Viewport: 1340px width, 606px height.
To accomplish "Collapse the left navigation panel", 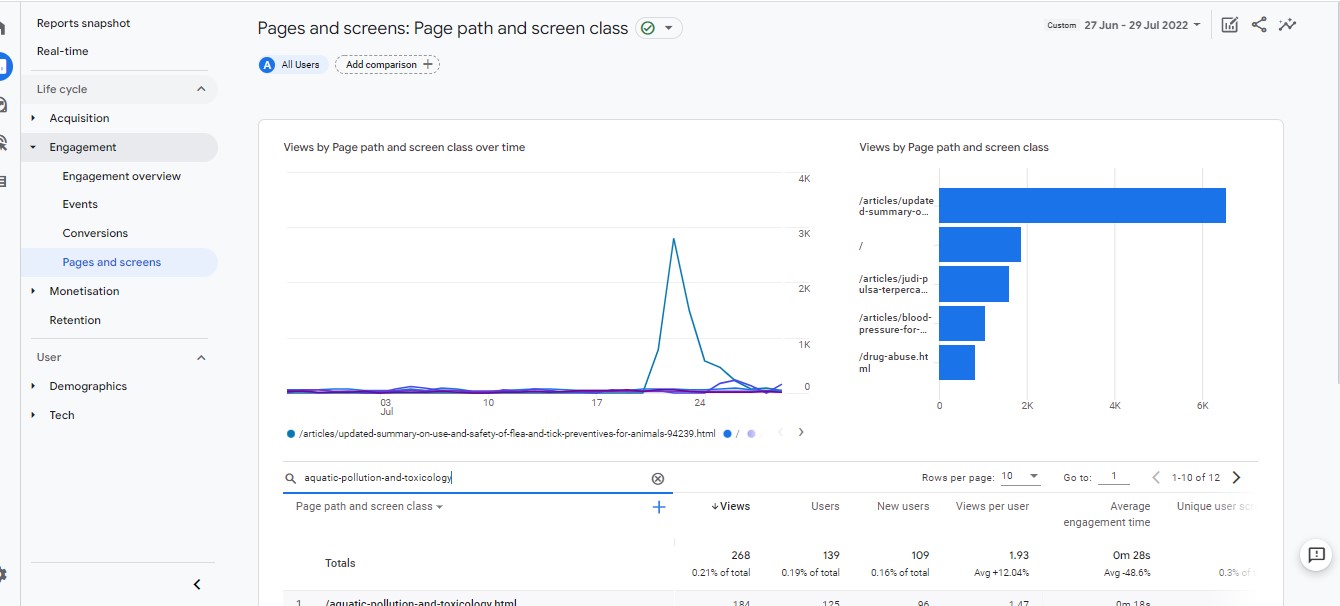I will point(197,584).
